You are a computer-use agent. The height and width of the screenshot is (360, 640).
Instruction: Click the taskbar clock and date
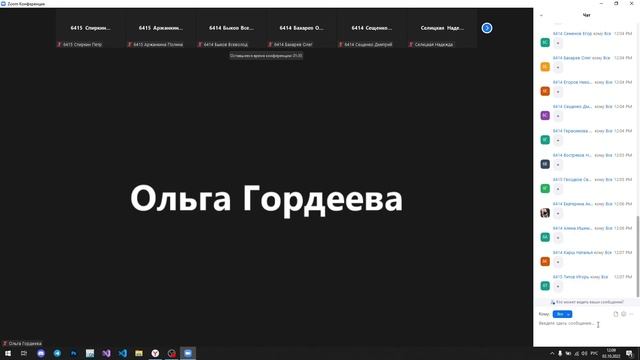coord(611,353)
